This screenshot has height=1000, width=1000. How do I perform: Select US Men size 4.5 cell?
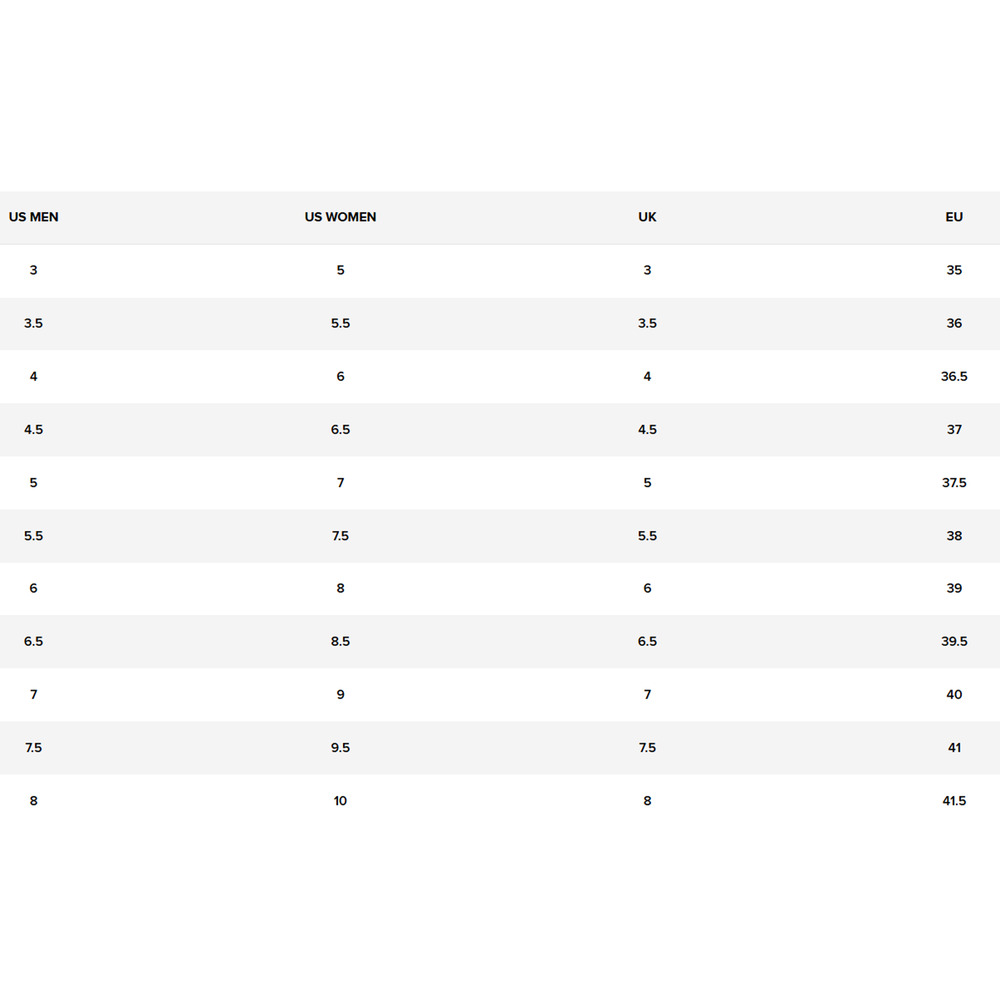(x=34, y=430)
